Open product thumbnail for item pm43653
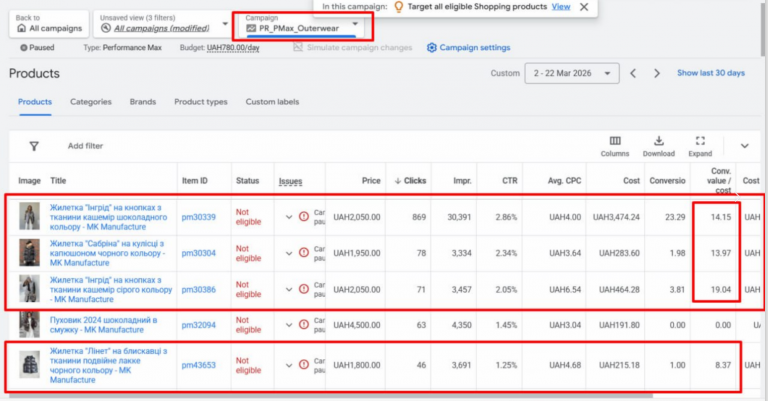The height and width of the screenshot is (401, 768). tap(29, 365)
